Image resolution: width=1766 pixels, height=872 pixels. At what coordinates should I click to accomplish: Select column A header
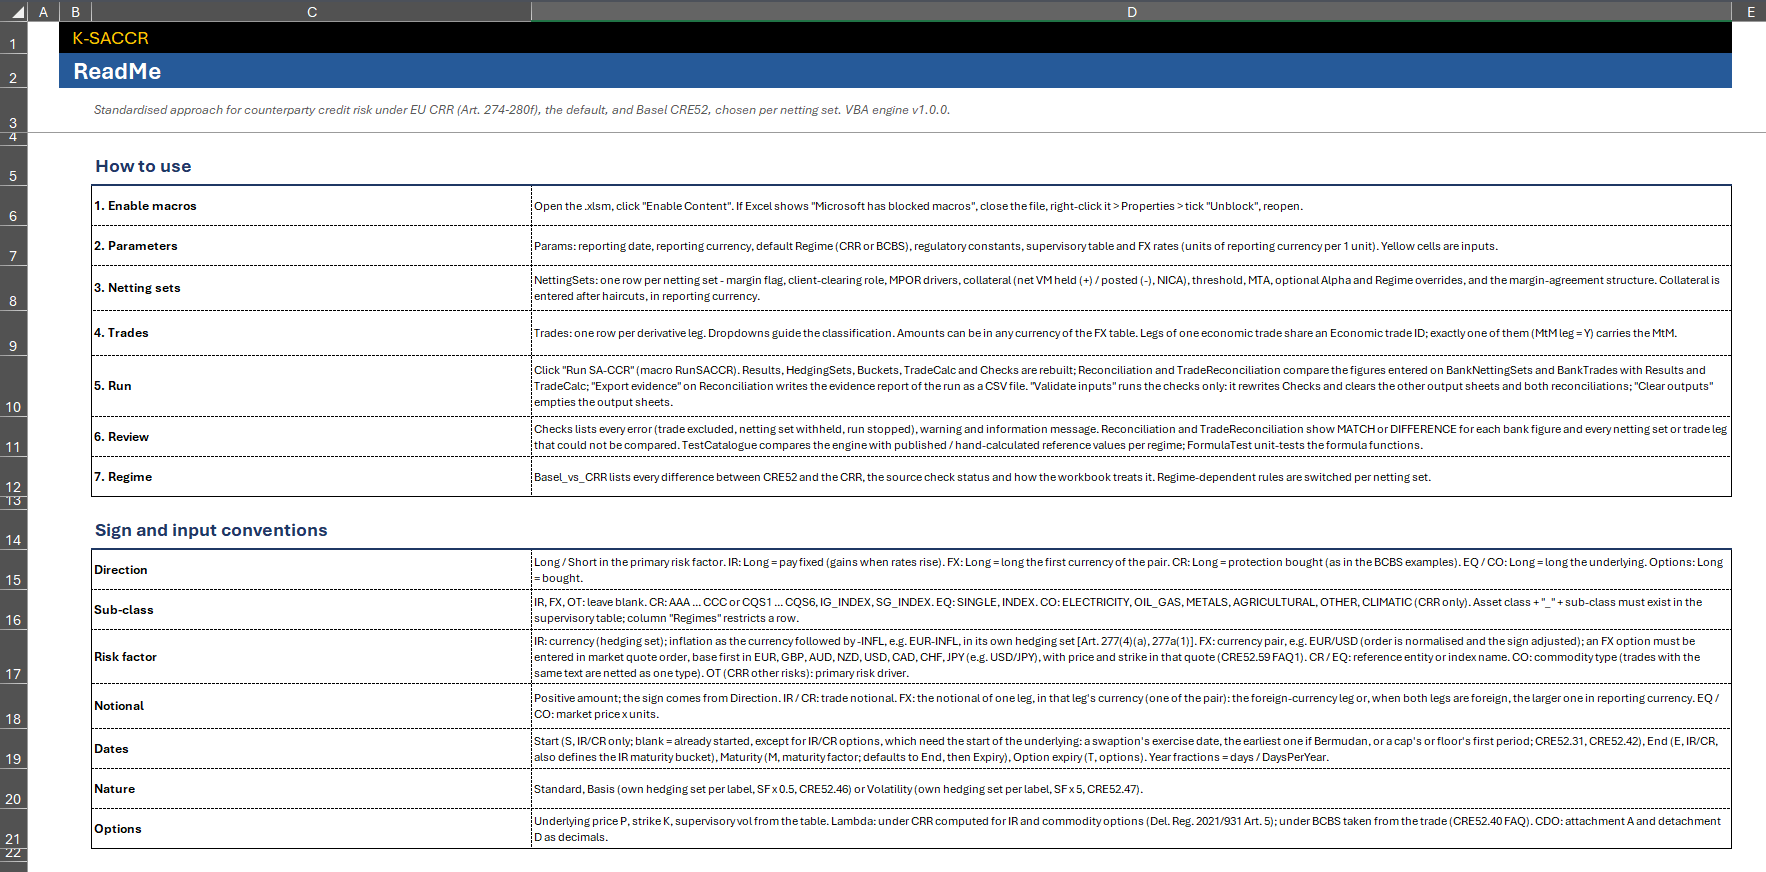pyautogui.click(x=43, y=11)
